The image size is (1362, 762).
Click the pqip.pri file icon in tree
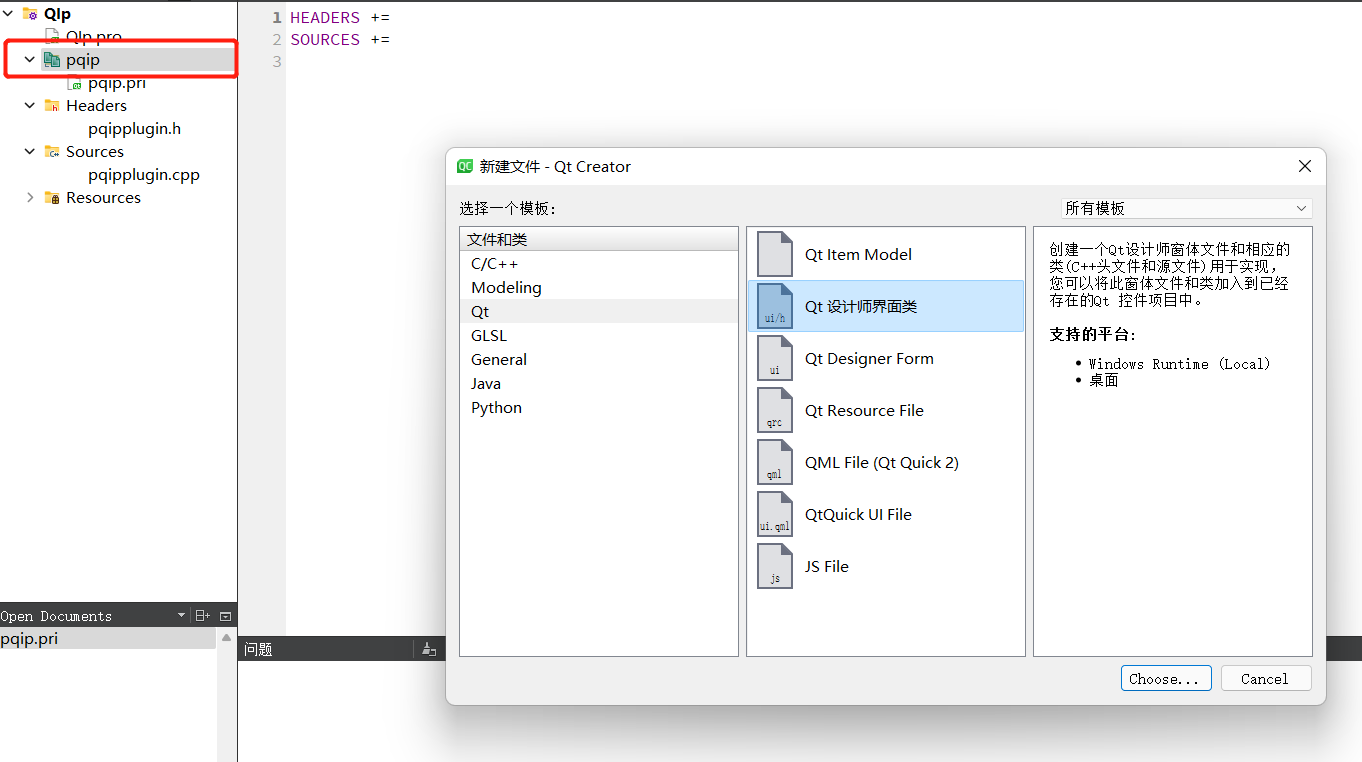(74, 83)
